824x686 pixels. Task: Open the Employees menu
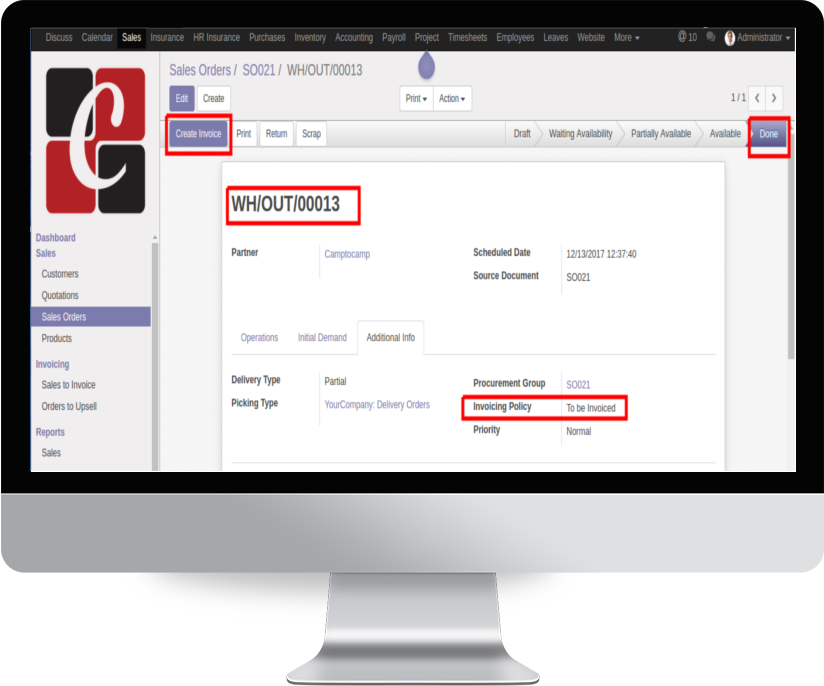(x=515, y=37)
